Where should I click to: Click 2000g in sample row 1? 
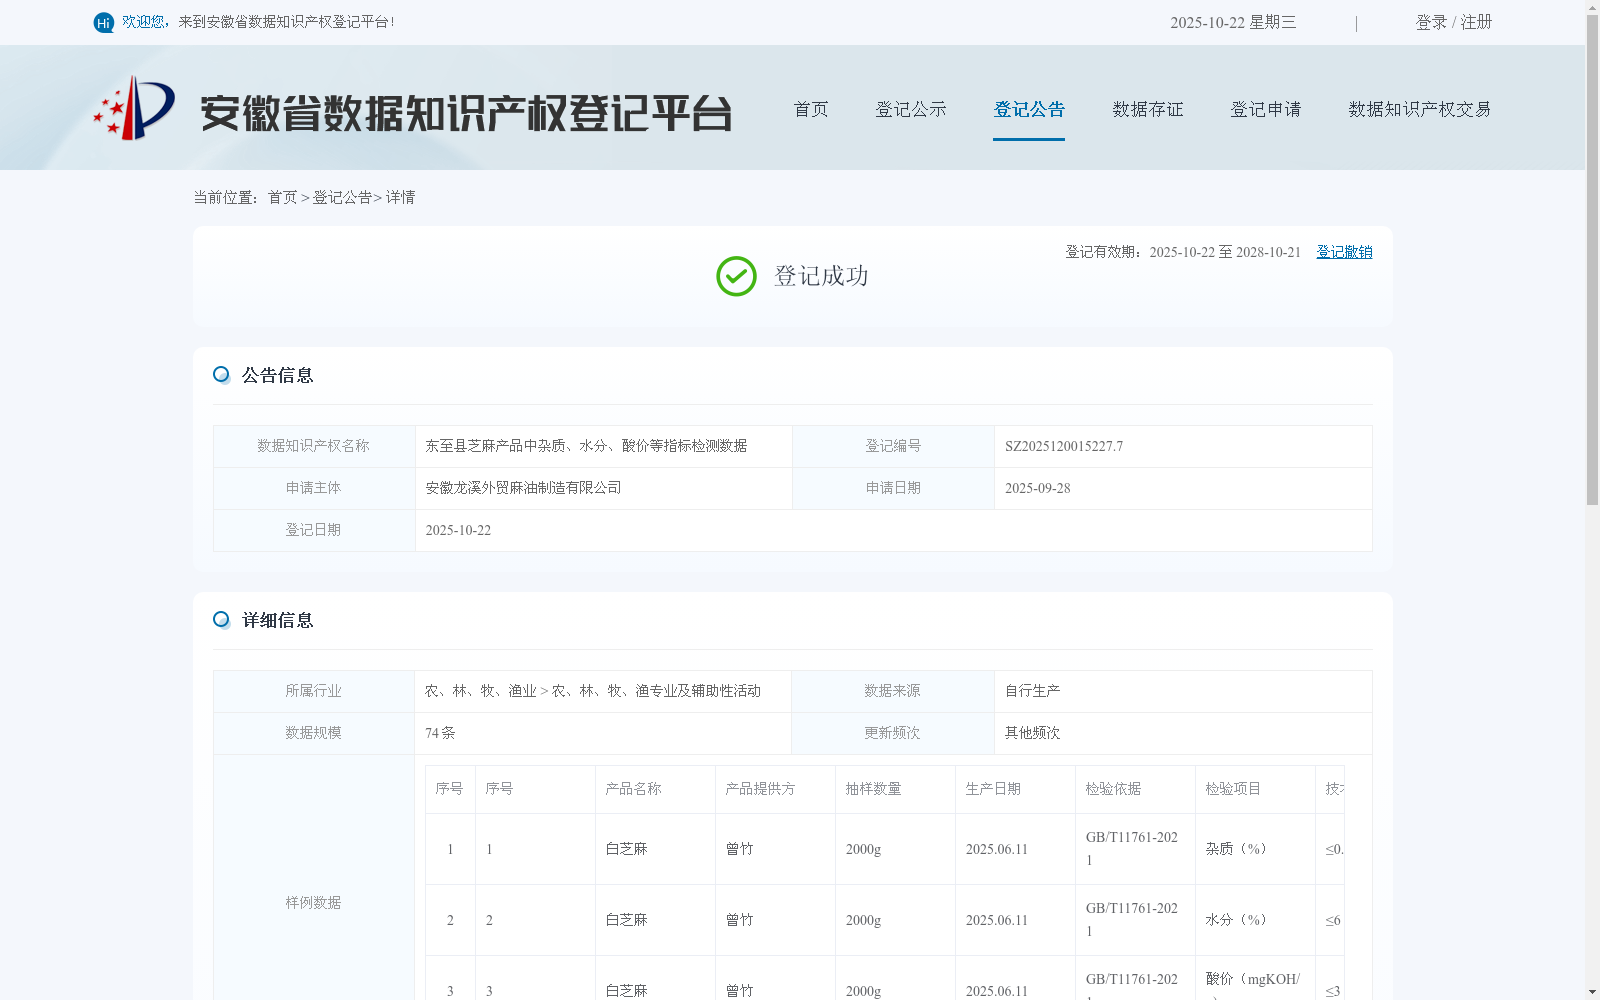point(863,849)
